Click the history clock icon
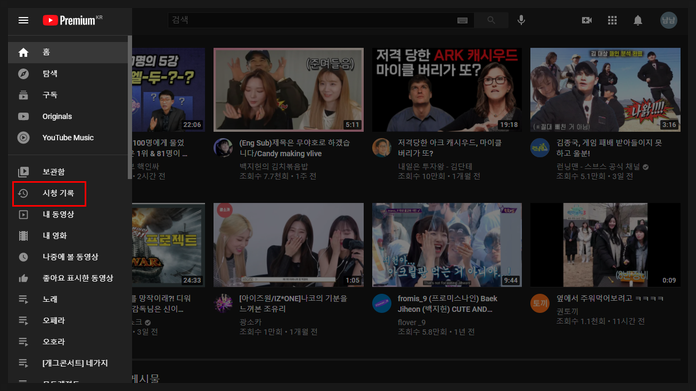Viewport: 696px width, 391px height. coord(24,193)
